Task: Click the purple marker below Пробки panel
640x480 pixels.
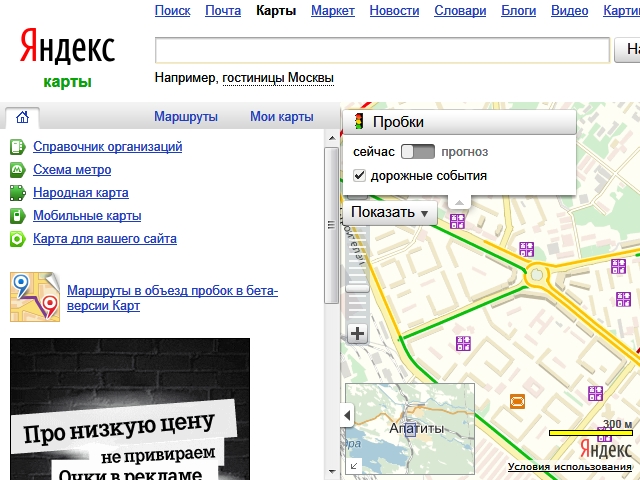Action: [x=458, y=221]
